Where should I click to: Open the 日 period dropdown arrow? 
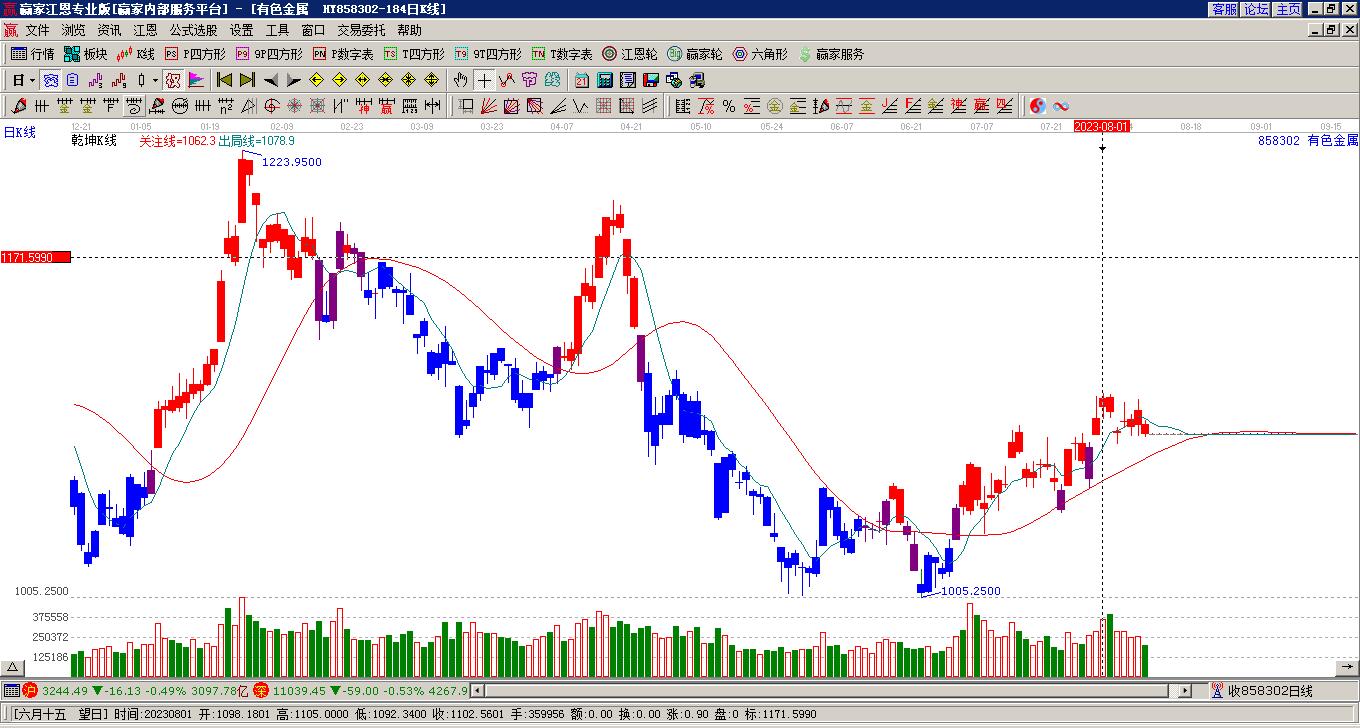(32, 80)
